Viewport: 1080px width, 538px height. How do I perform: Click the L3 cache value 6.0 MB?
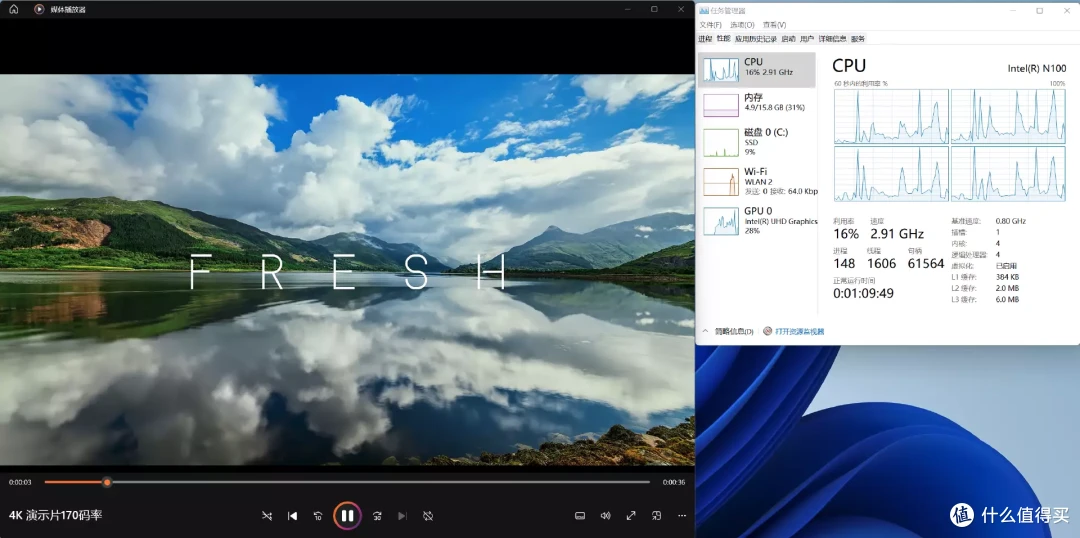(x=1007, y=299)
